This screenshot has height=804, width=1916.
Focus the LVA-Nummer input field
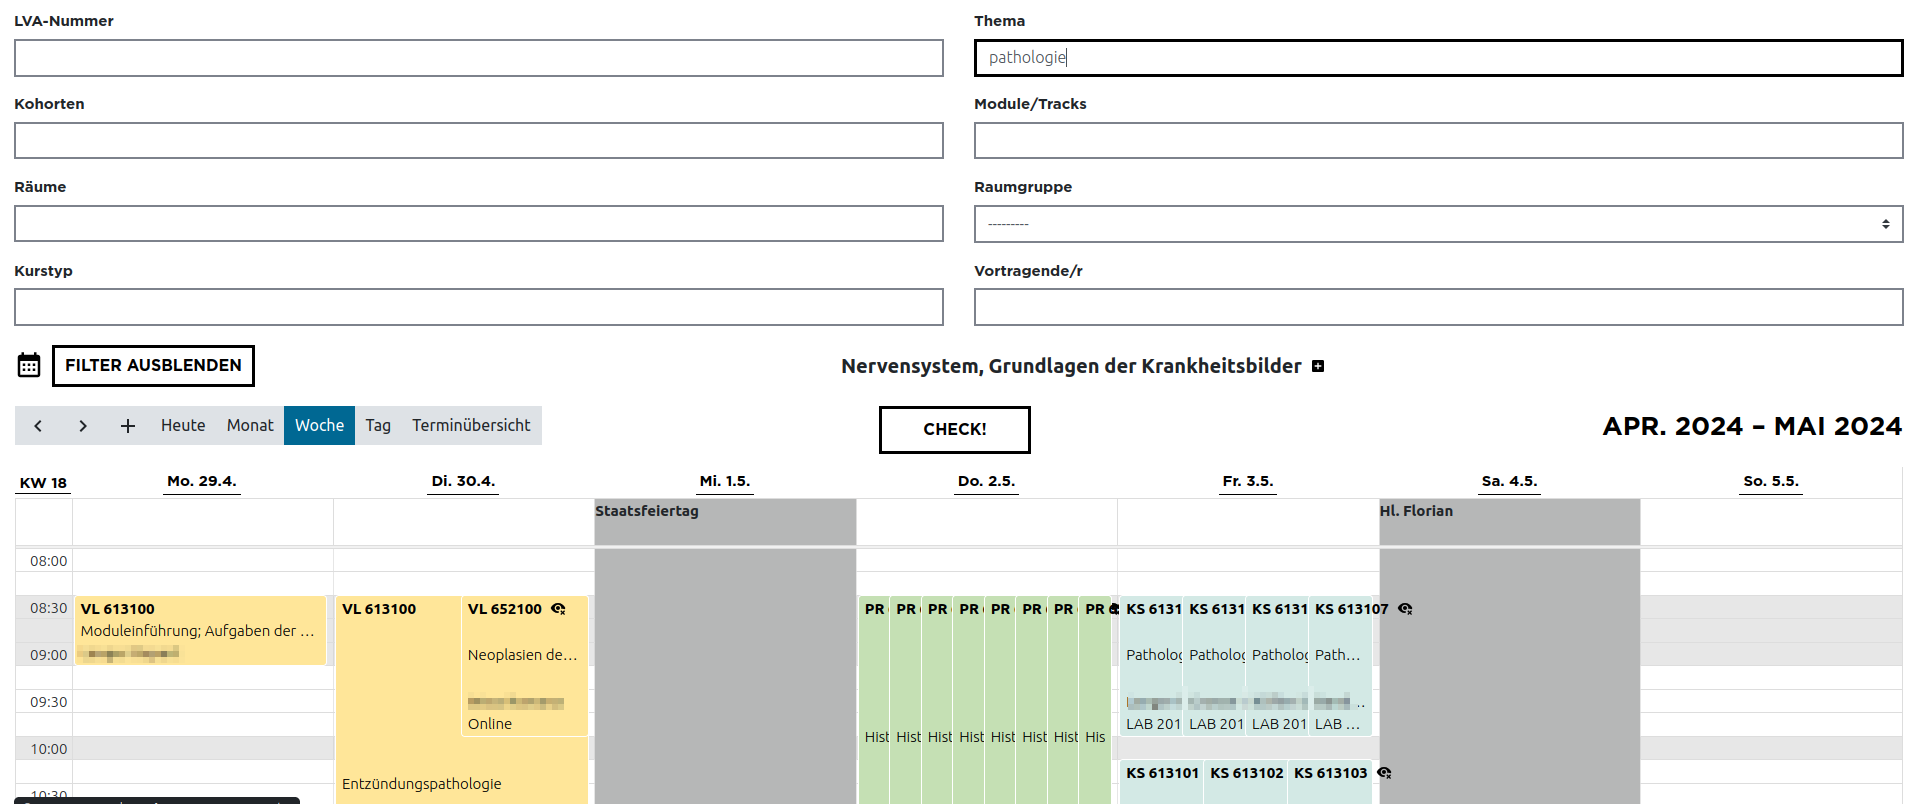478,58
